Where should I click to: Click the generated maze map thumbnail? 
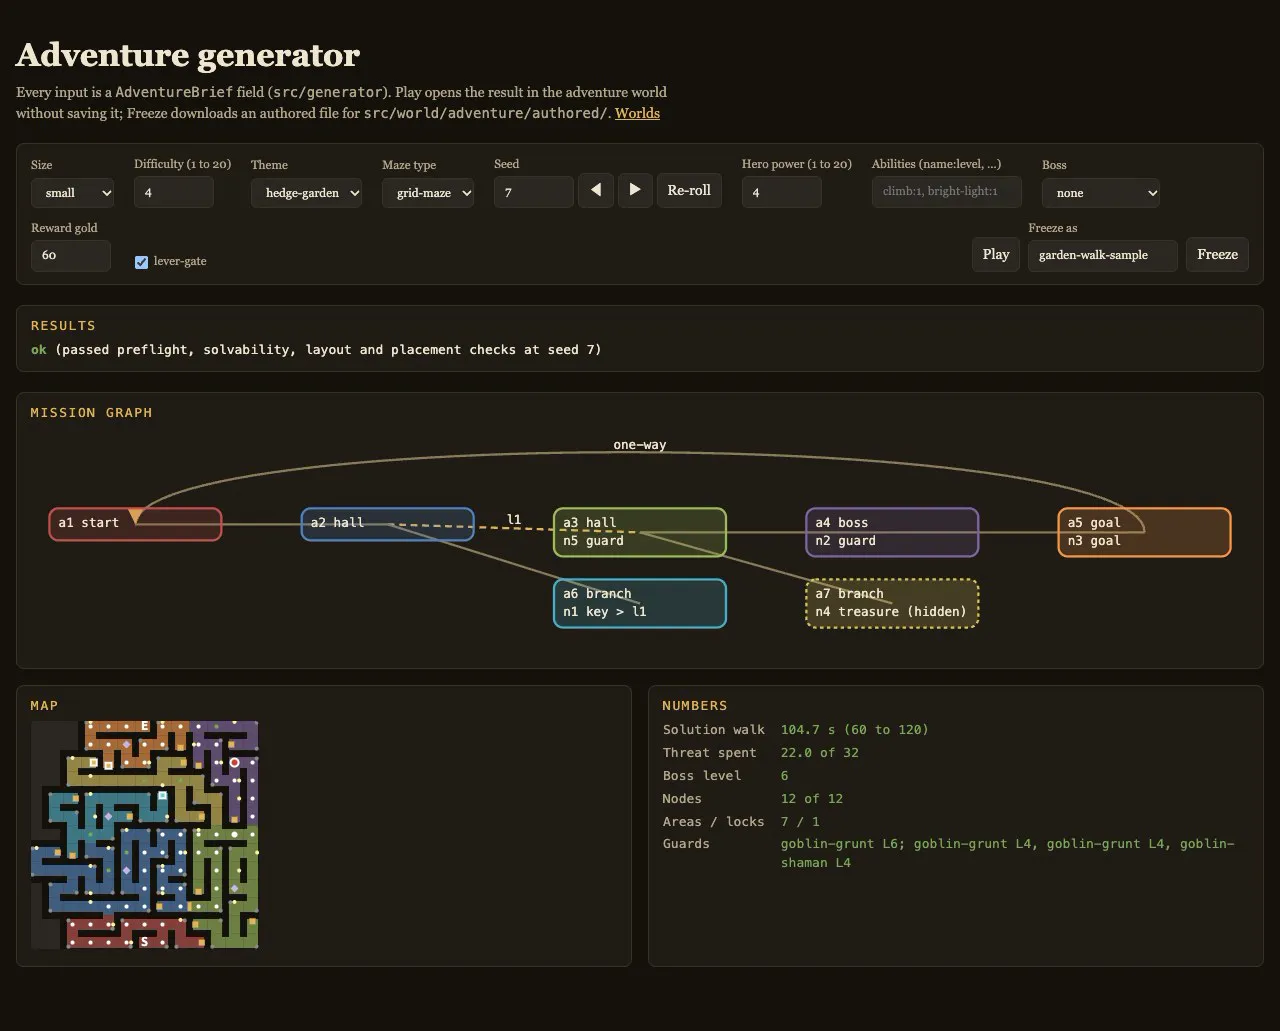coord(145,835)
